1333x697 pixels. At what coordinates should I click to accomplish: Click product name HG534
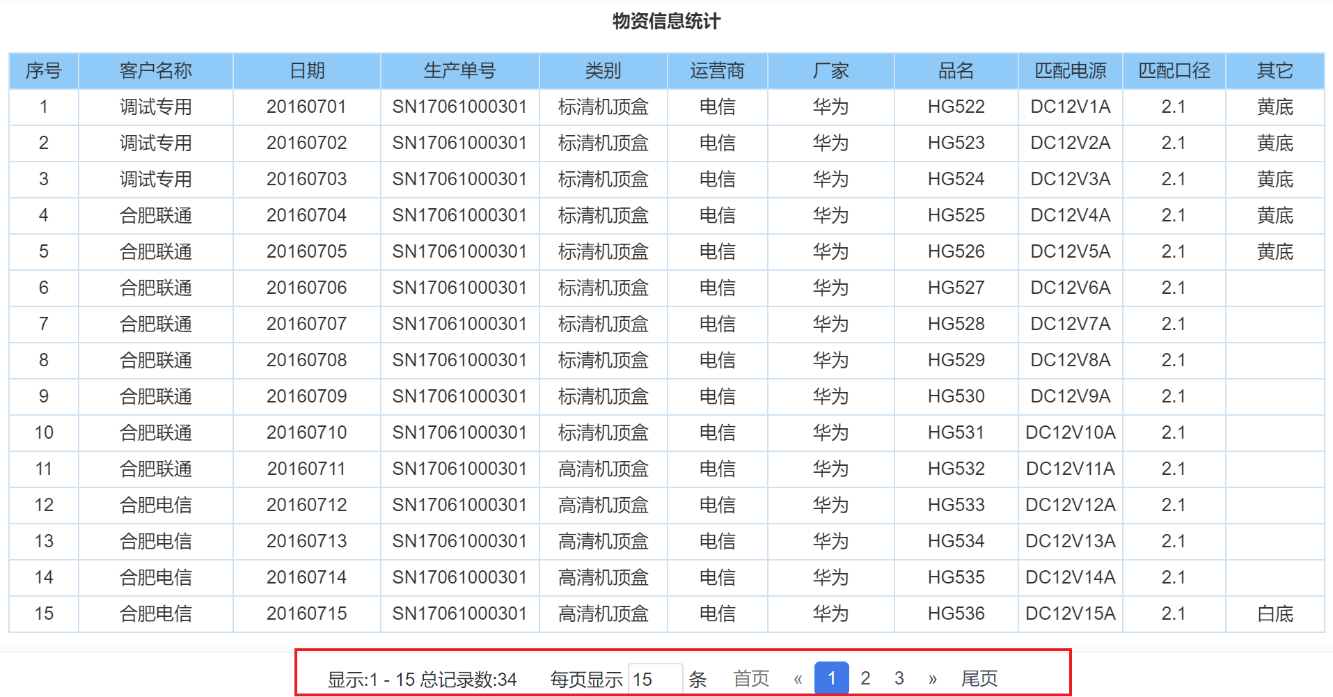click(x=956, y=541)
